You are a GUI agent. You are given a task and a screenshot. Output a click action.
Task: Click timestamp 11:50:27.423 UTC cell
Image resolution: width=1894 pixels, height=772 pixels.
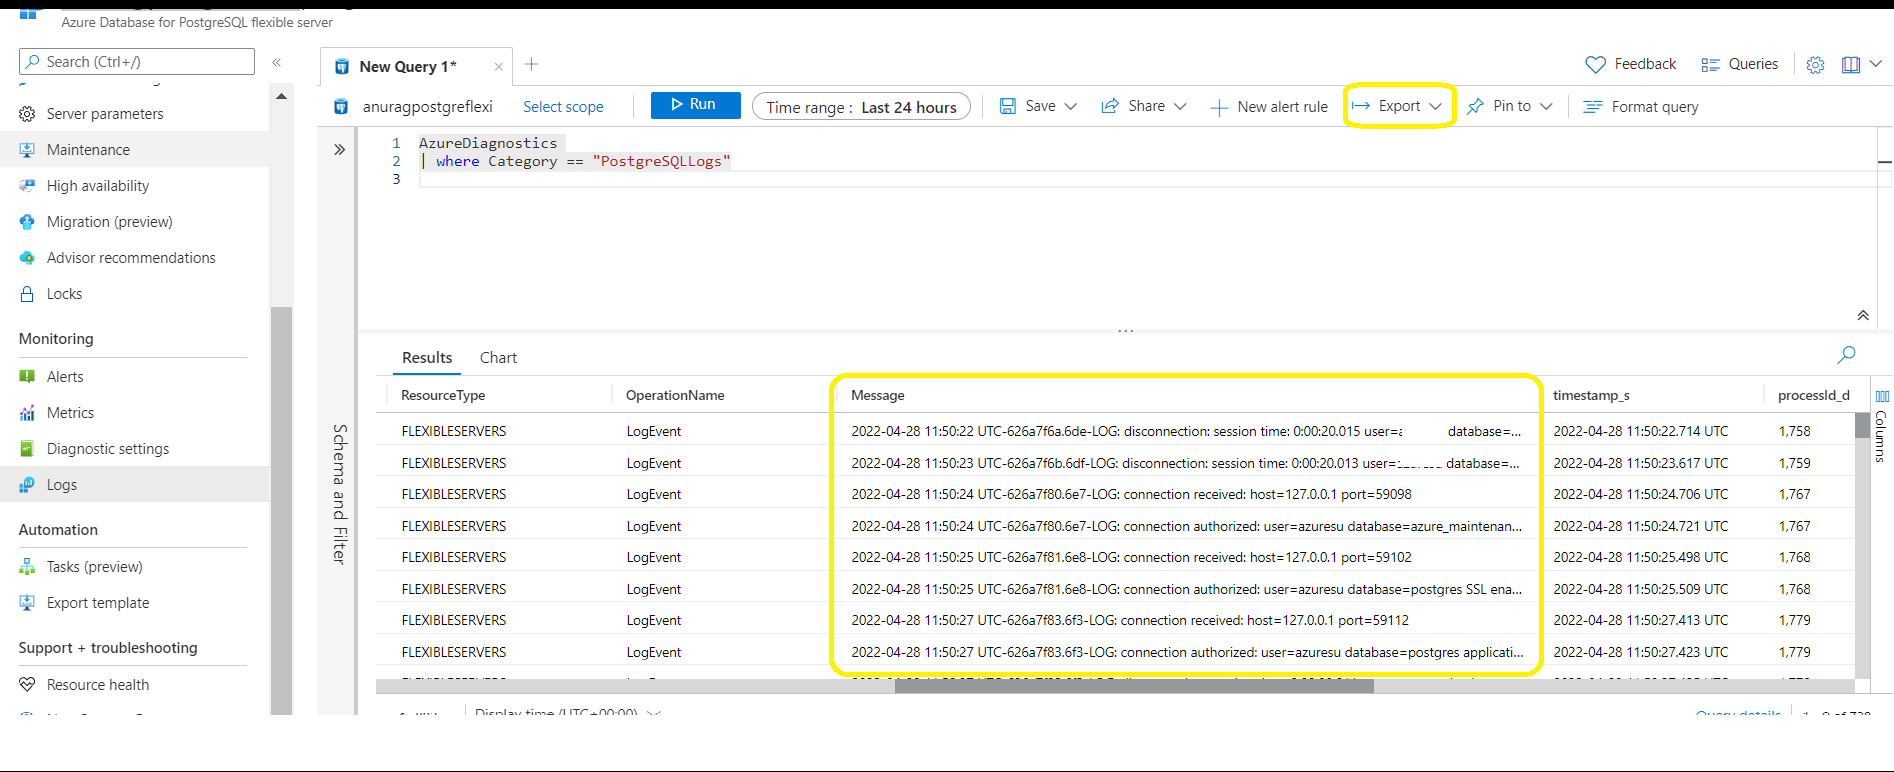click(1640, 652)
